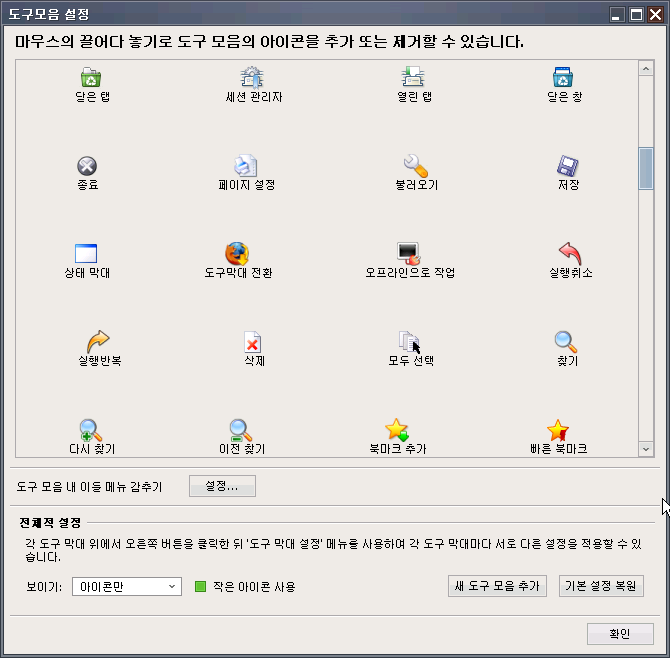The width and height of the screenshot is (670, 658).
Task: Click the 모두 선택 select all icon
Action: (x=410, y=342)
